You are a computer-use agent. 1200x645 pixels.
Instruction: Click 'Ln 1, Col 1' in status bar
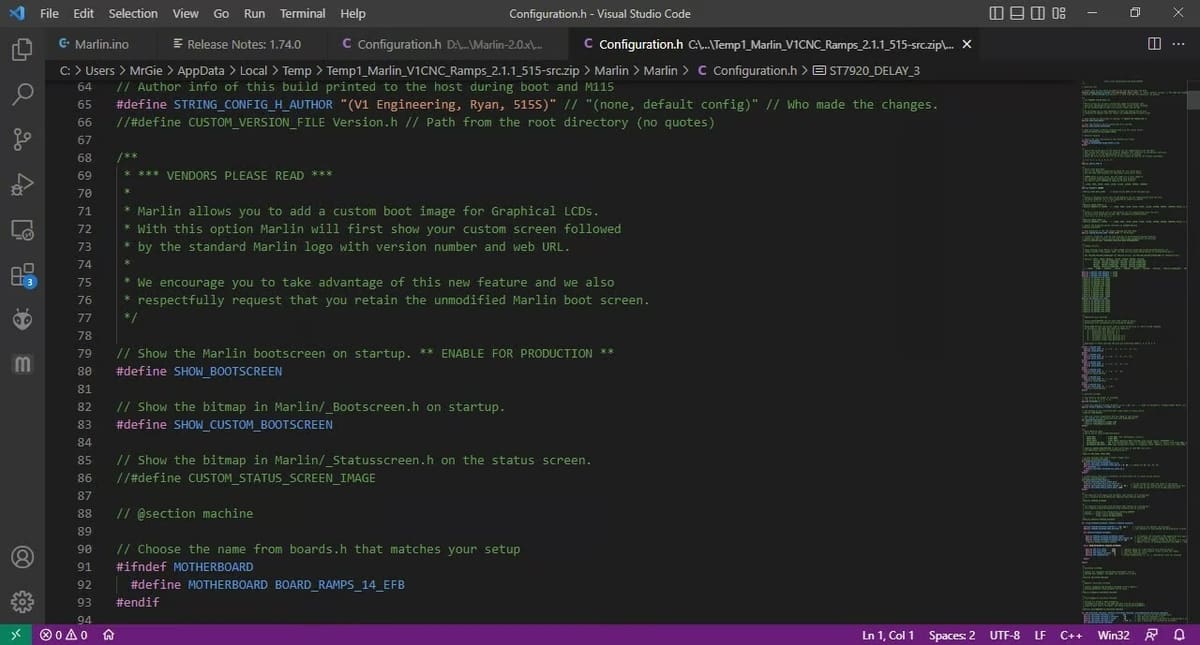coord(888,635)
